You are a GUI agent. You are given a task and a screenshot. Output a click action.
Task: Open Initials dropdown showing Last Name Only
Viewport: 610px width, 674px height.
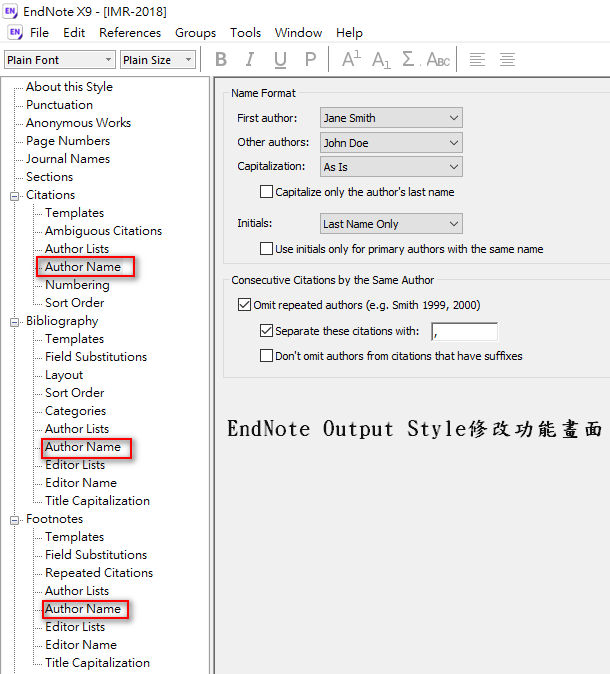[x=391, y=224]
